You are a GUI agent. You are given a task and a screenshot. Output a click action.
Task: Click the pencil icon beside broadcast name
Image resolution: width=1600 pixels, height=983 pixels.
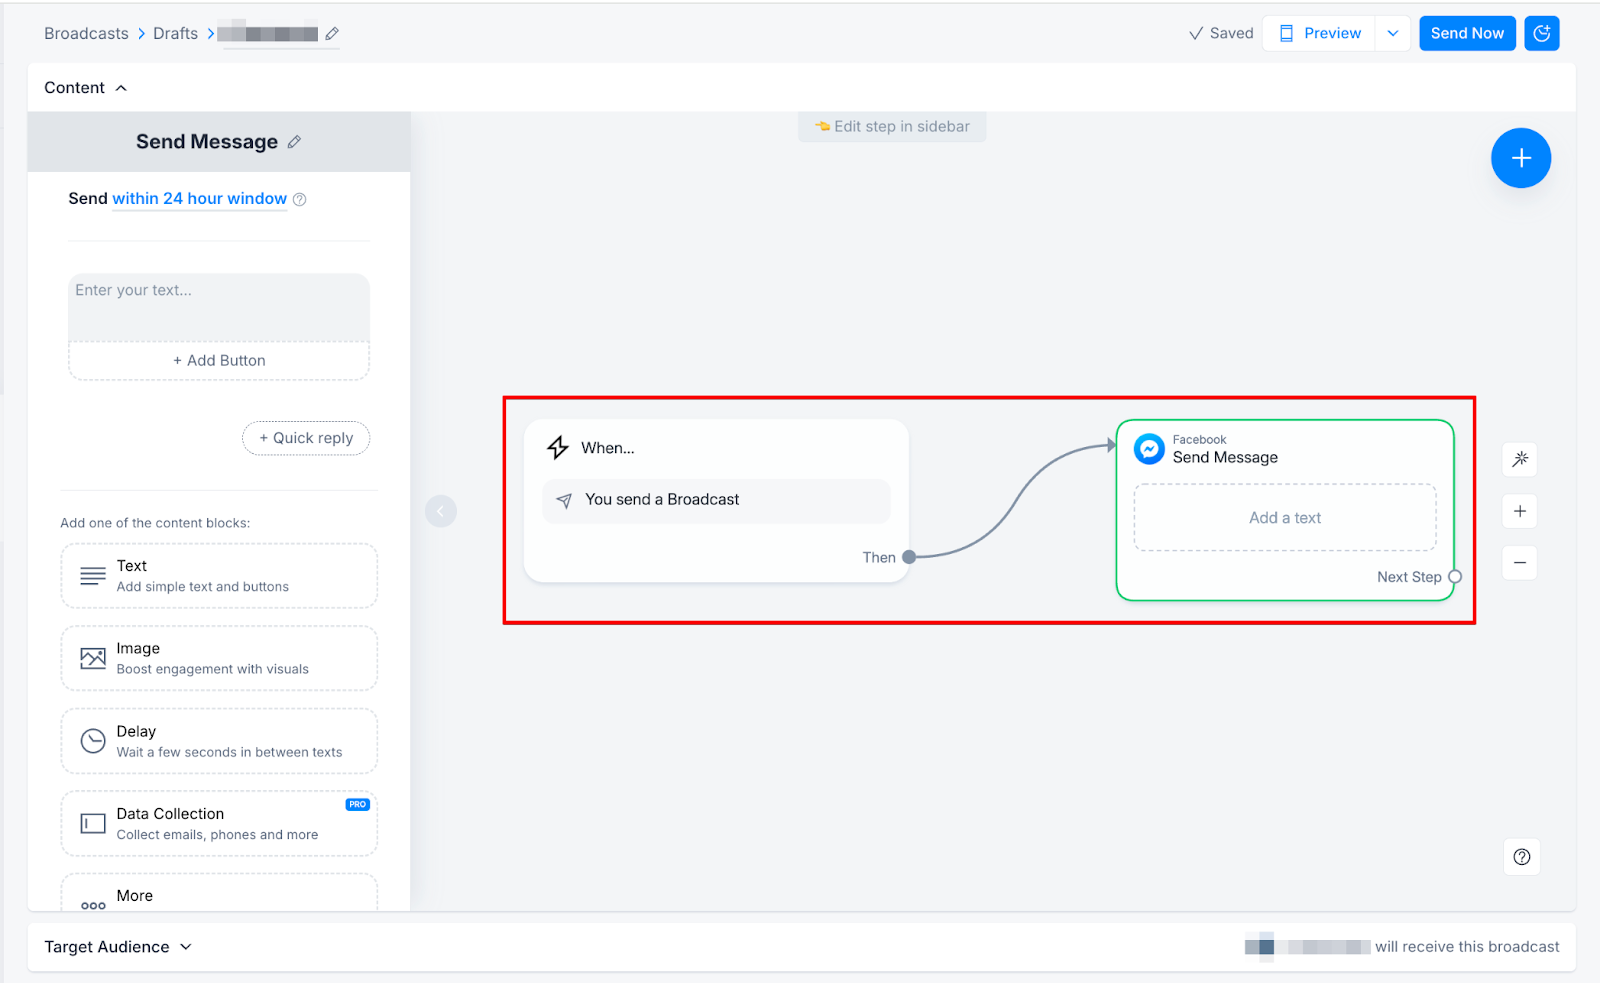[x=332, y=34]
